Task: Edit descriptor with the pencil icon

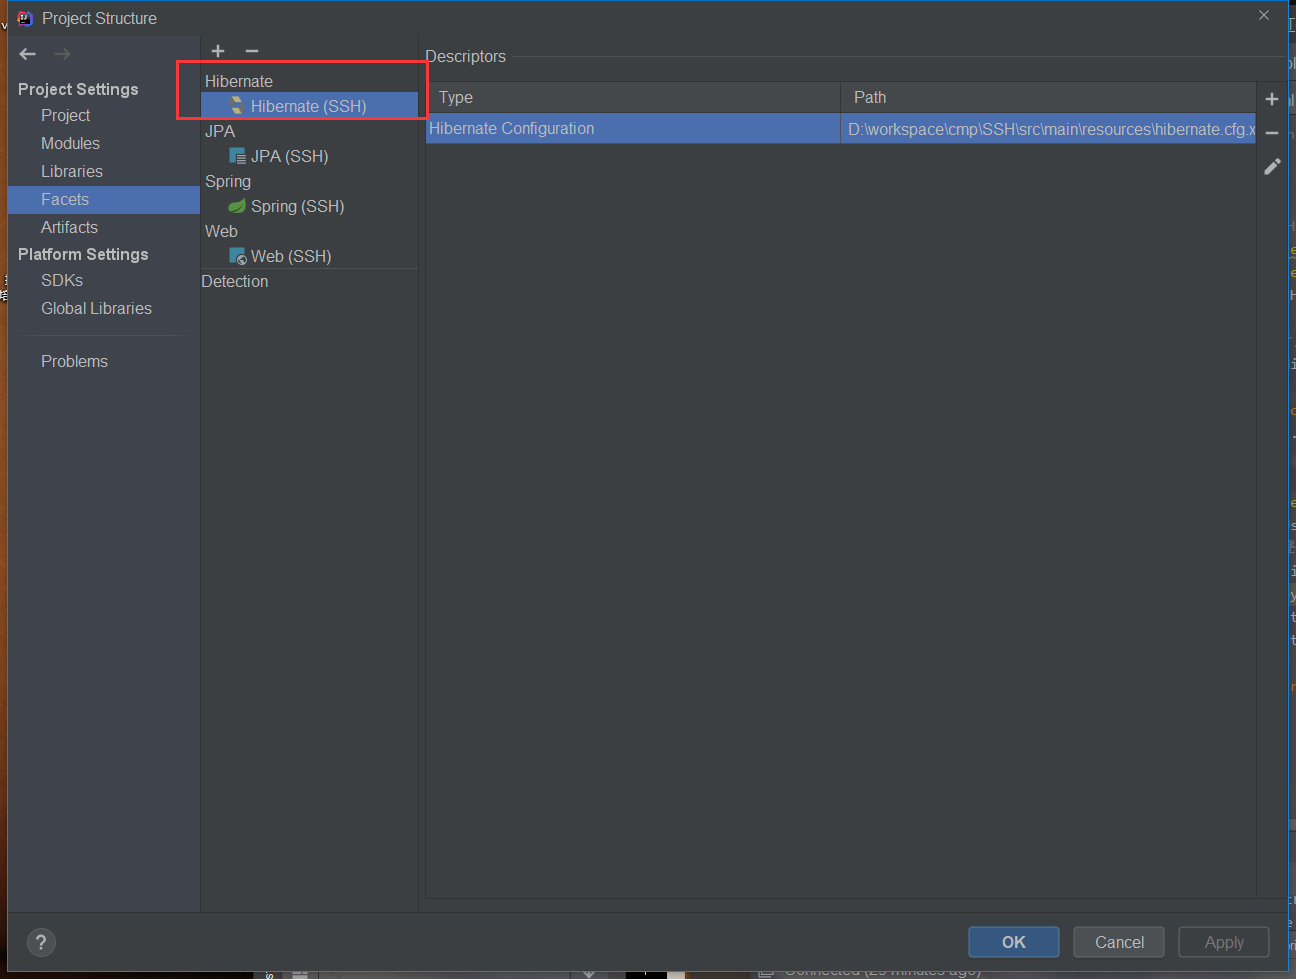Action: click(1272, 167)
